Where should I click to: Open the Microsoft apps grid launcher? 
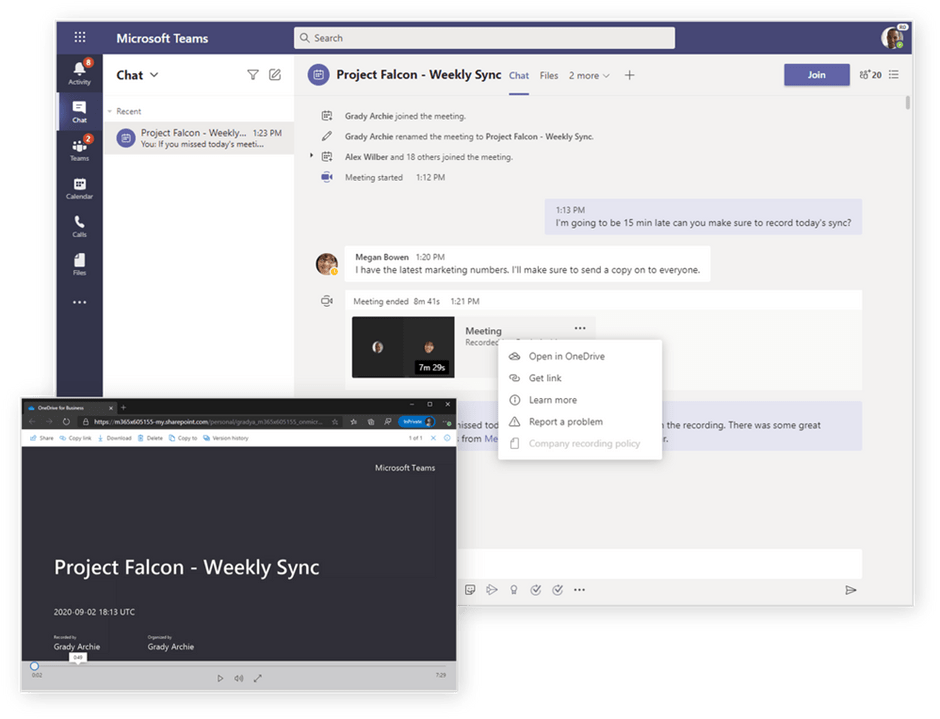(79, 38)
